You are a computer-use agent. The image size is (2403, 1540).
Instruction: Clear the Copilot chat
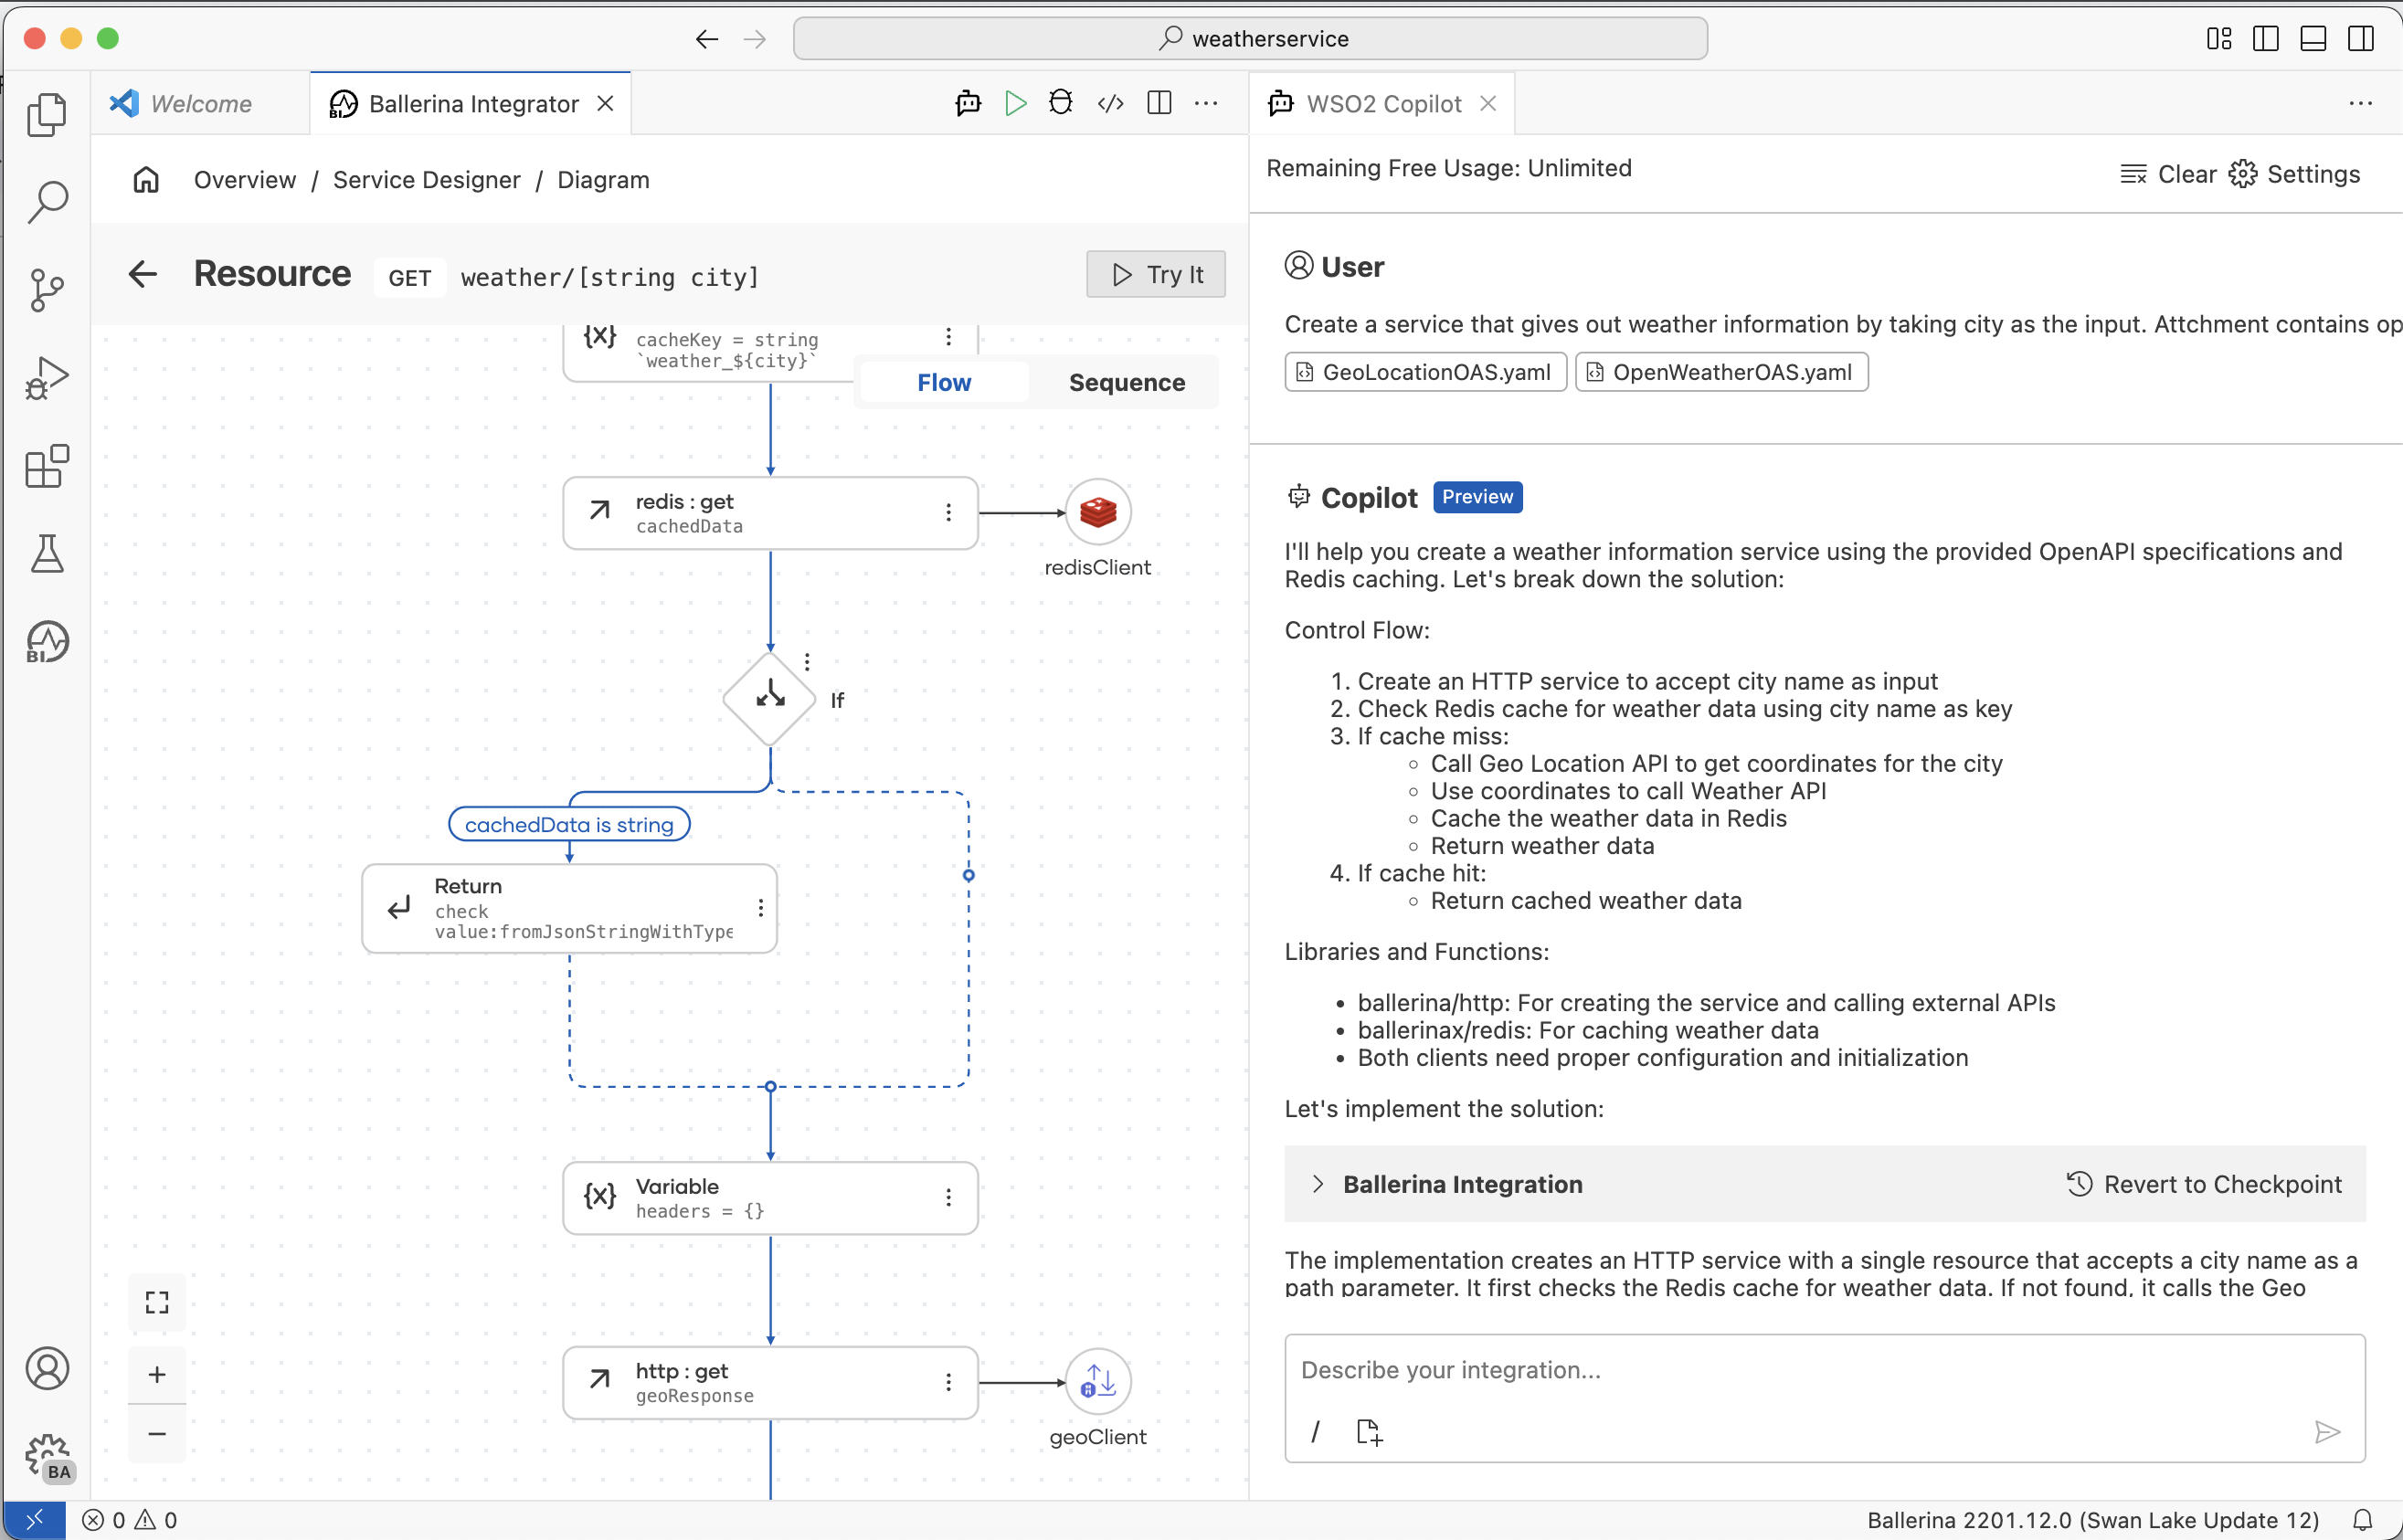(x=2168, y=174)
